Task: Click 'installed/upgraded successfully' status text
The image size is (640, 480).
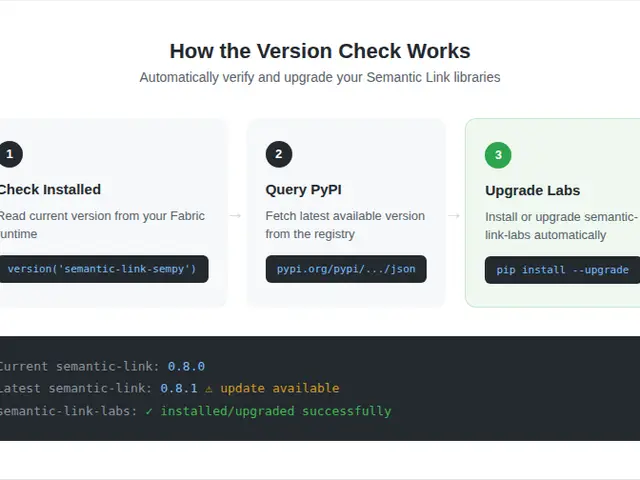Action: click(x=276, y=411)
